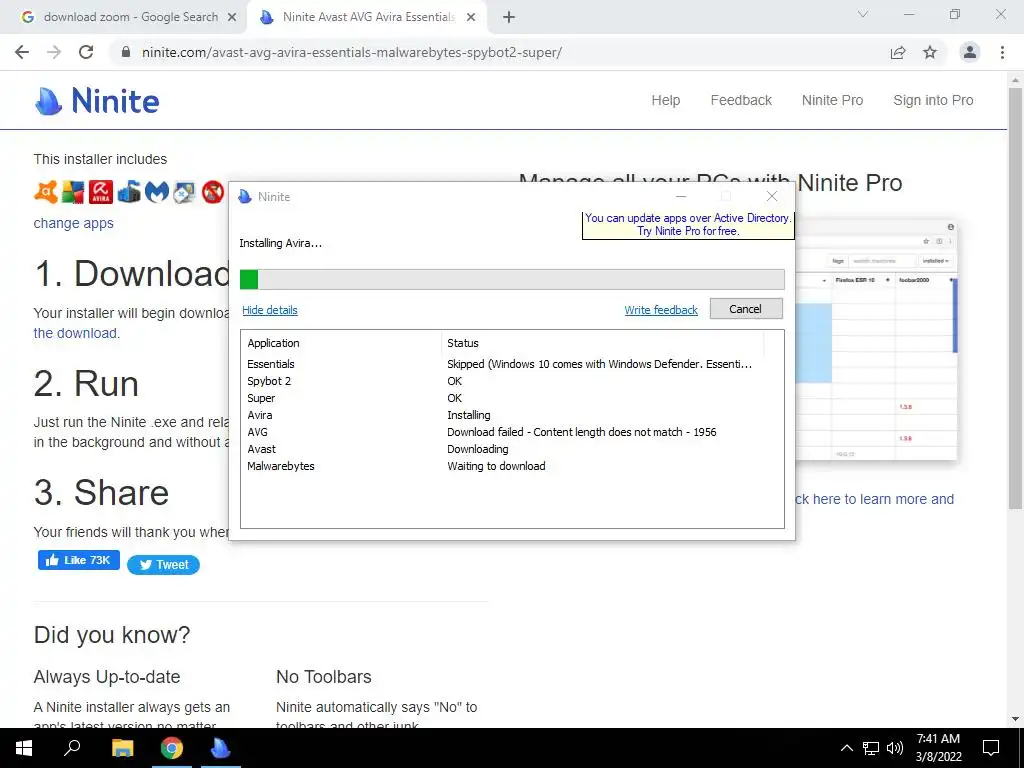This screenshot has width=1024, height=768.
Task: Hide details in Ninite installer
Action: pos(270,310)
